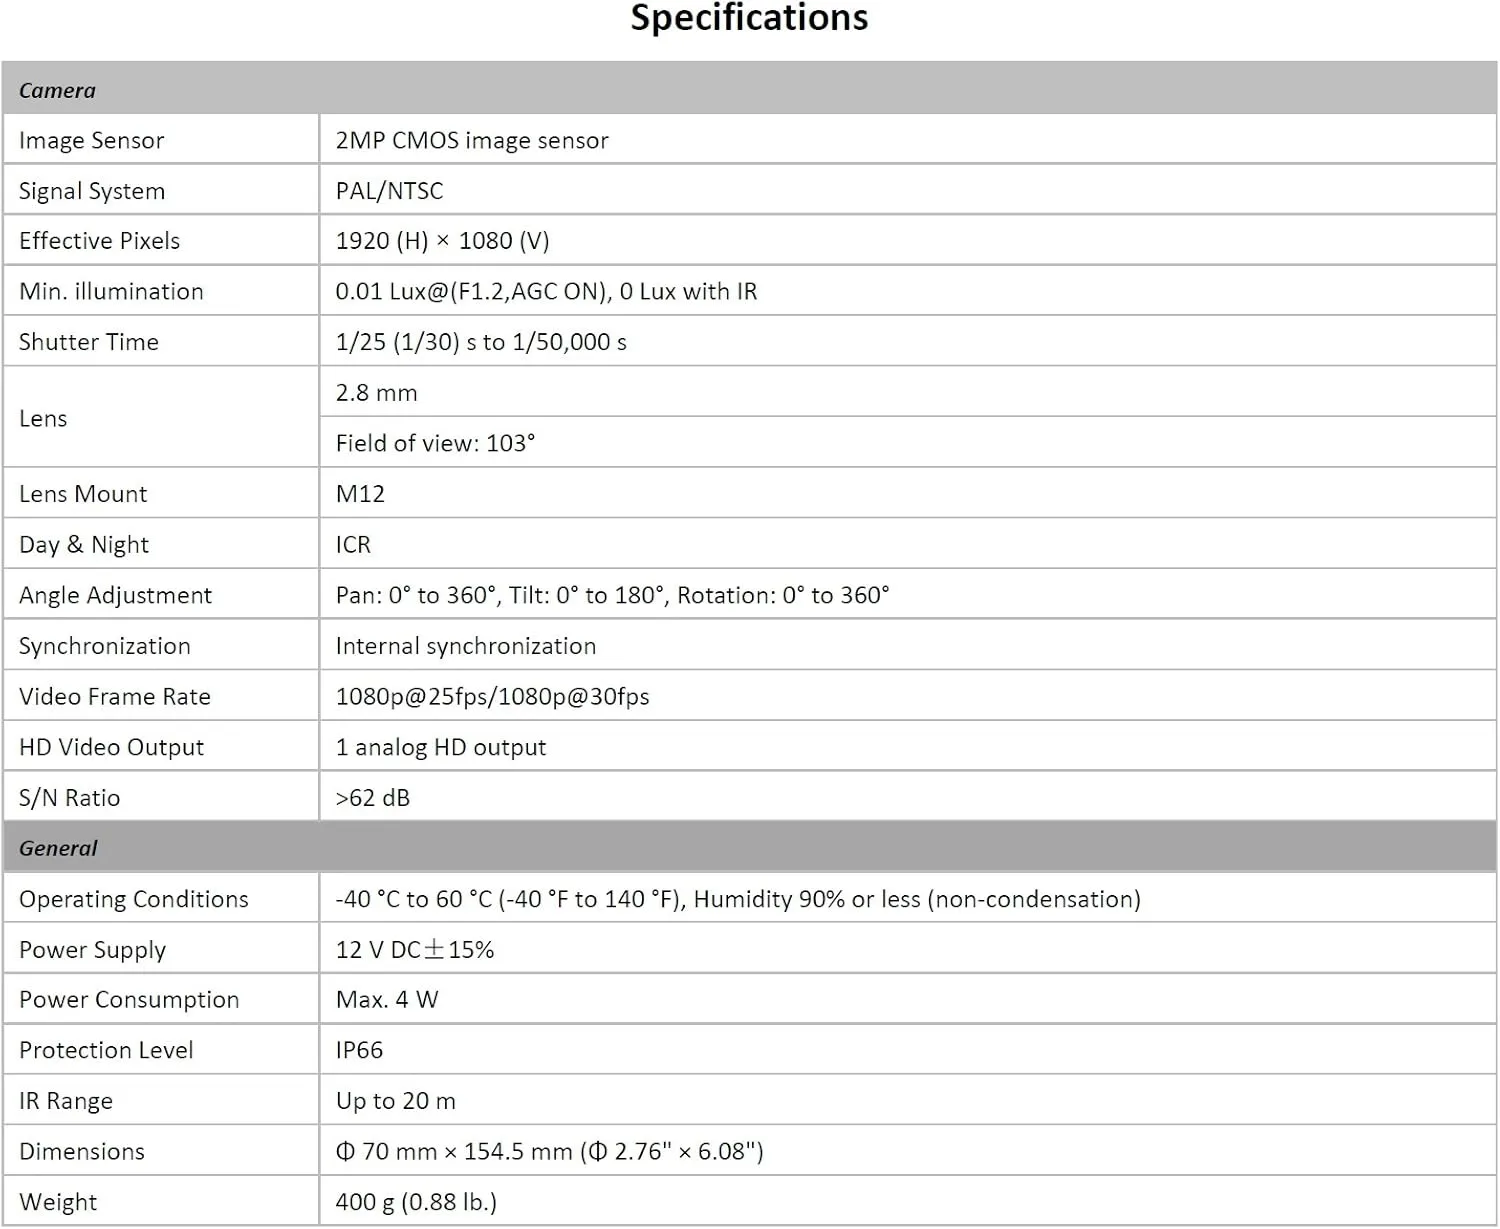This screenshot has width=1500, height=1229.
Task: Click the Internal synchronization value
Action: click(x=466, y=646)
